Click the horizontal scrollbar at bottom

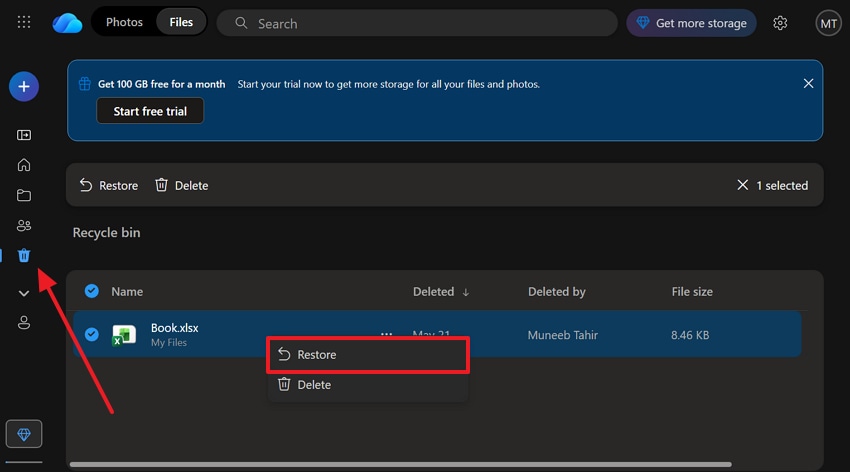pyautogui.click(x=401, y=464)
